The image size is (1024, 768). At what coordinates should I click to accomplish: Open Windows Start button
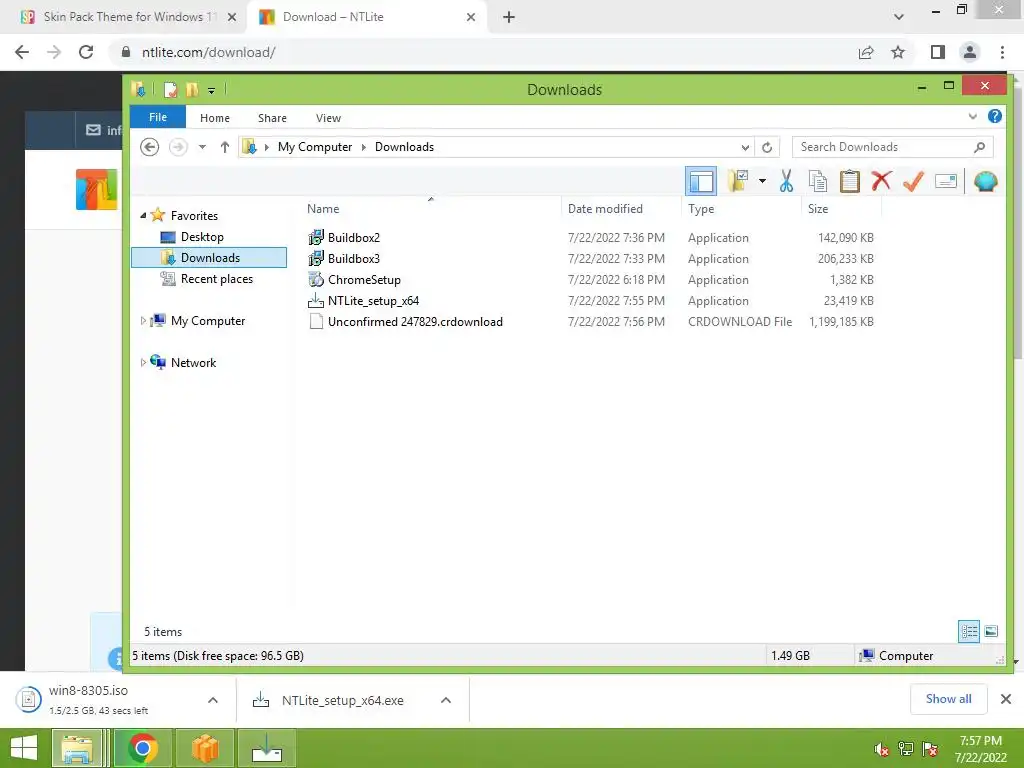click(x=24, y=748)
